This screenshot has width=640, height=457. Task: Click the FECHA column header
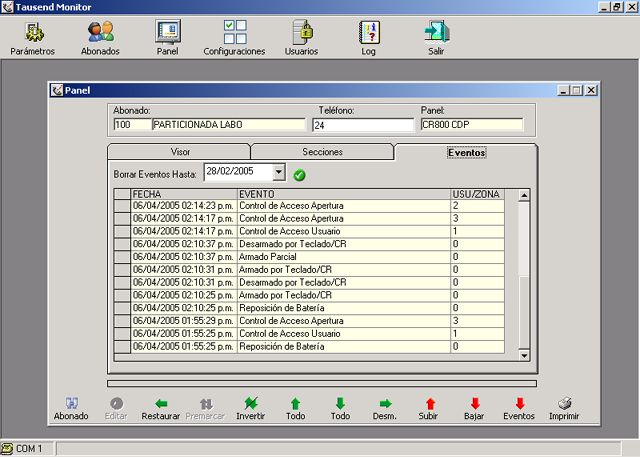[x=184, y=194]
